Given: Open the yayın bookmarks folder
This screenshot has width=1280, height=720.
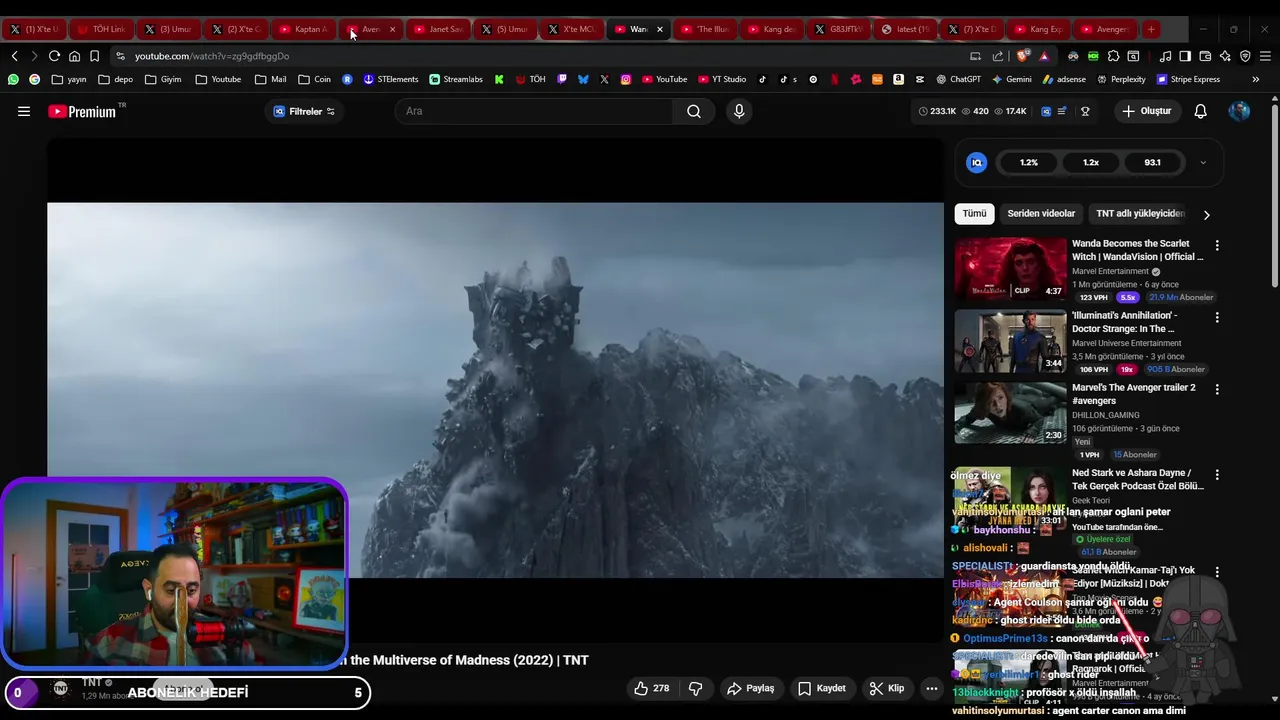Looking at the screenshot, I should coord(69,79).
